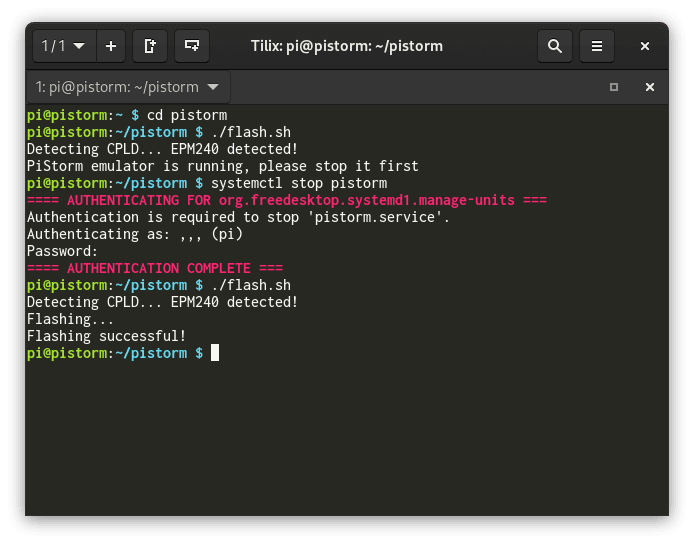The width and height of the screenshot is (694, 544).
Task: Click the 'AUTHENTICATION COMPLETE' line
Action: point(155,268)
